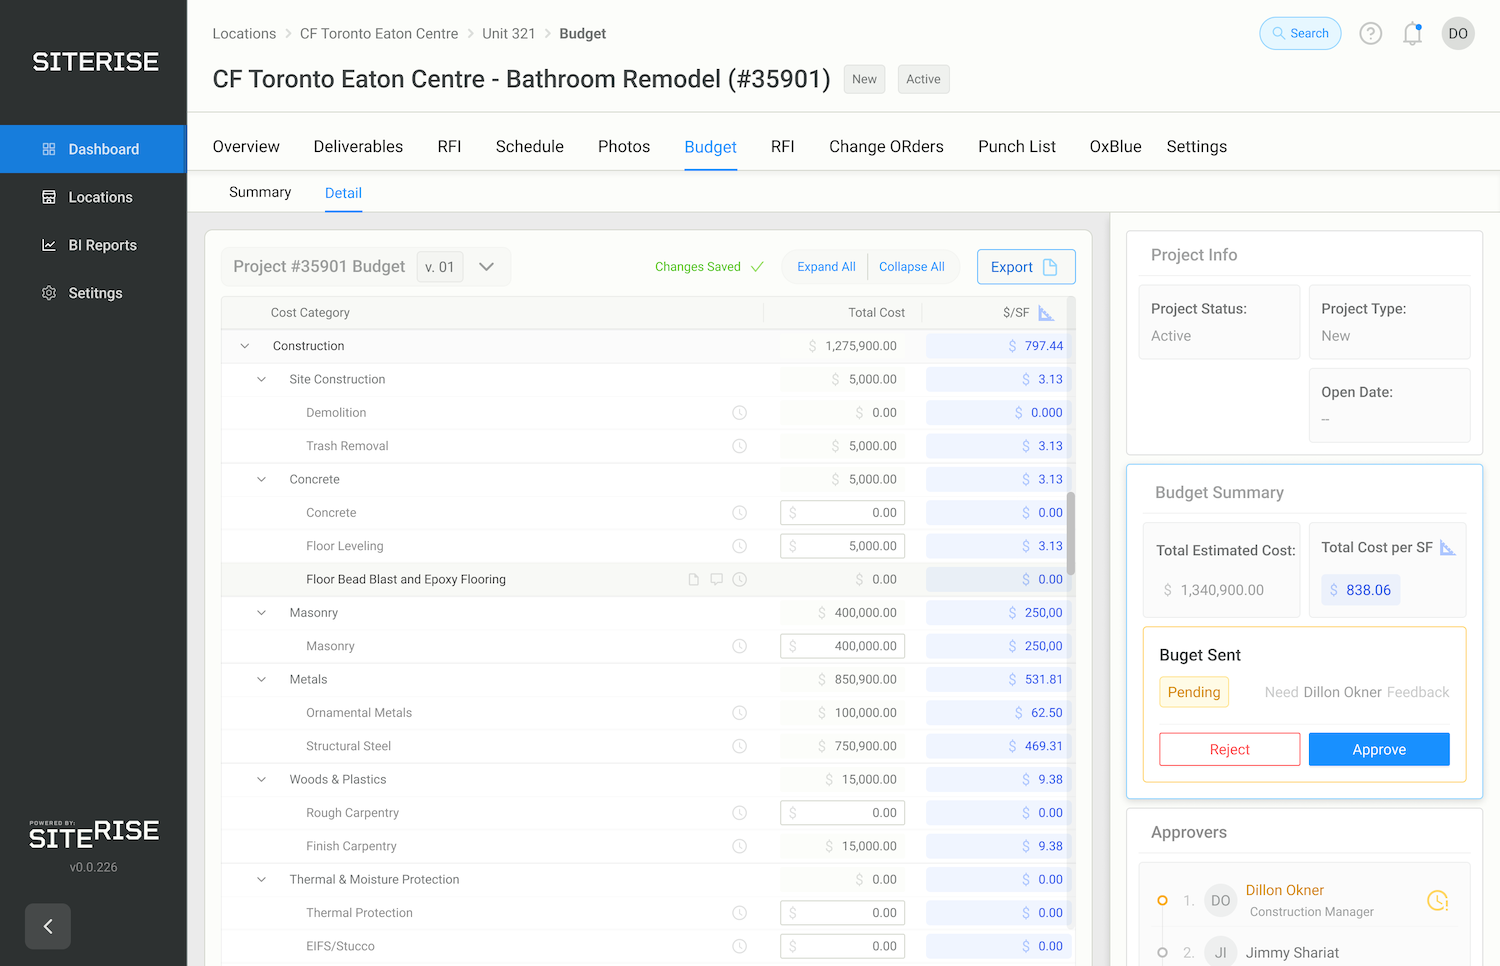This screenshot has height=966, width=1500.
Task: Switch to the Change ORders tab
Action: pyautogui.click(x=886, y=147)
